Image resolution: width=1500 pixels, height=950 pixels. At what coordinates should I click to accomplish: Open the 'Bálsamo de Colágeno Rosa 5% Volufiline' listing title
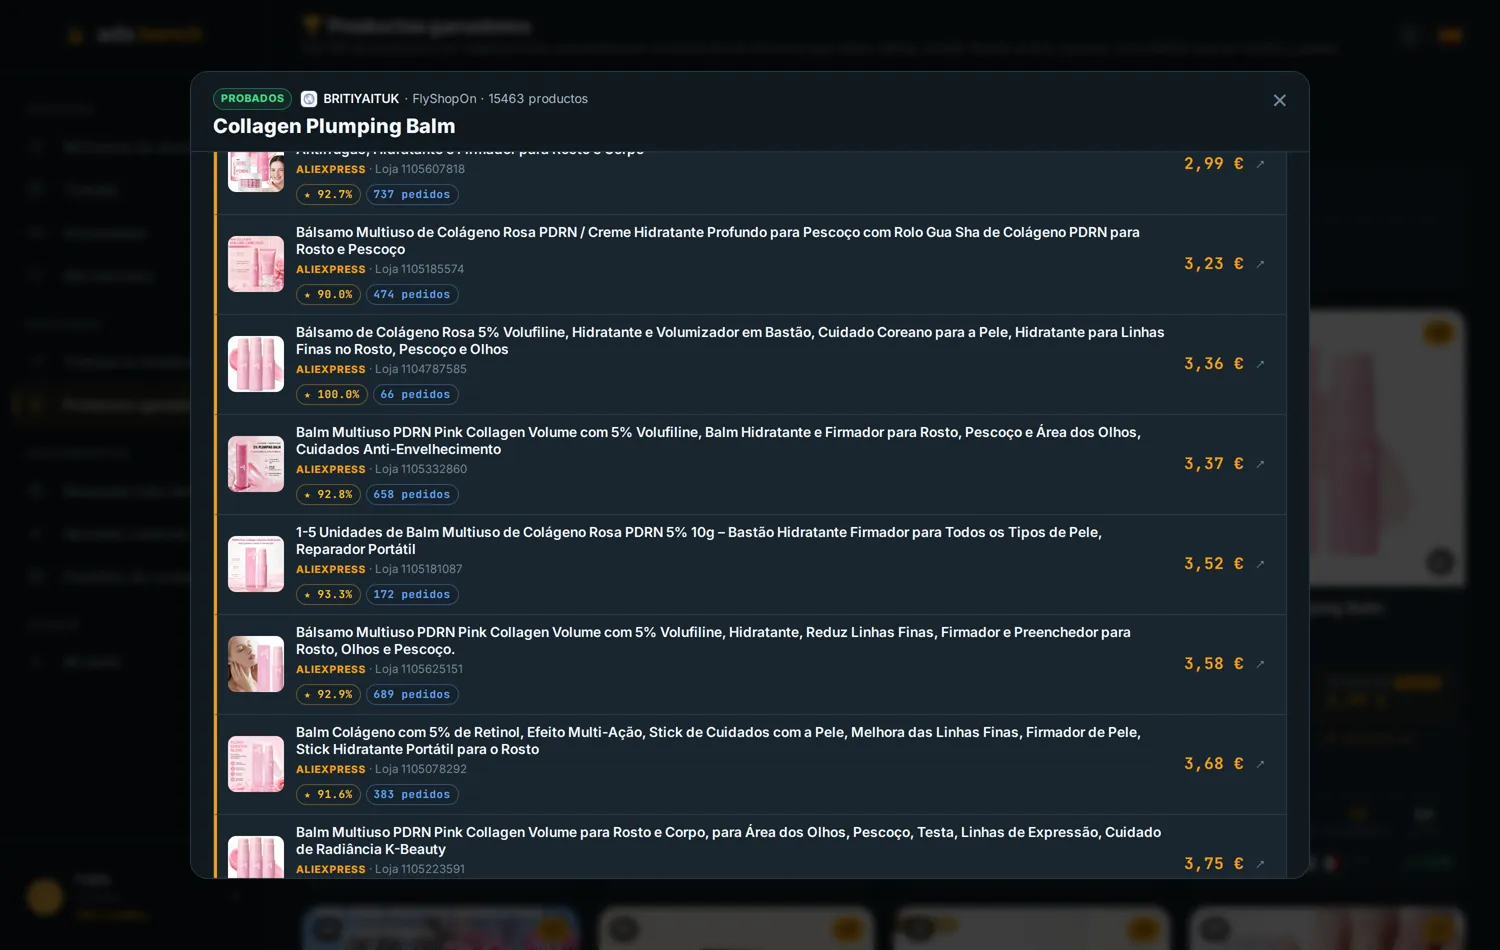click(x=730, y=341)
